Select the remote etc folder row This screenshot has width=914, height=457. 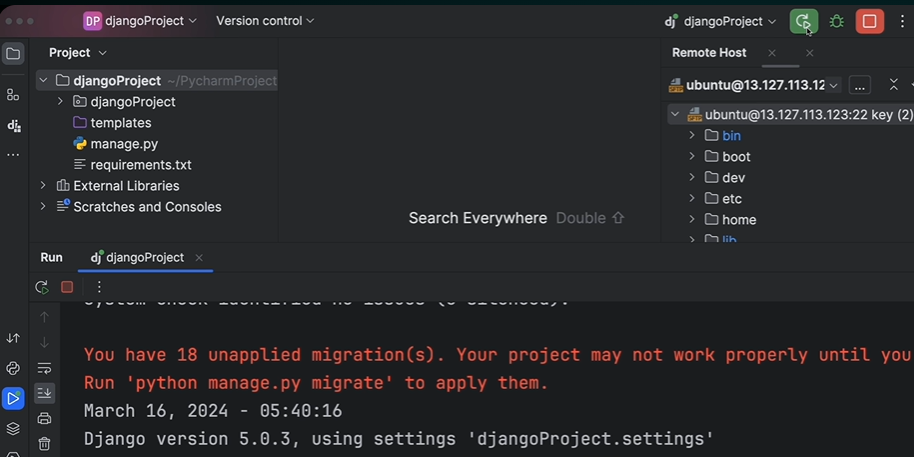point(790,198)
